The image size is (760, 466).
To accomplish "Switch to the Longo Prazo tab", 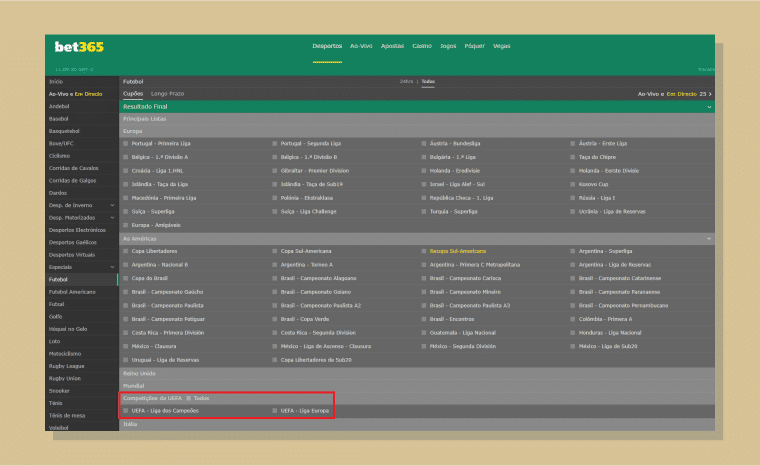I will coord(167,94).
